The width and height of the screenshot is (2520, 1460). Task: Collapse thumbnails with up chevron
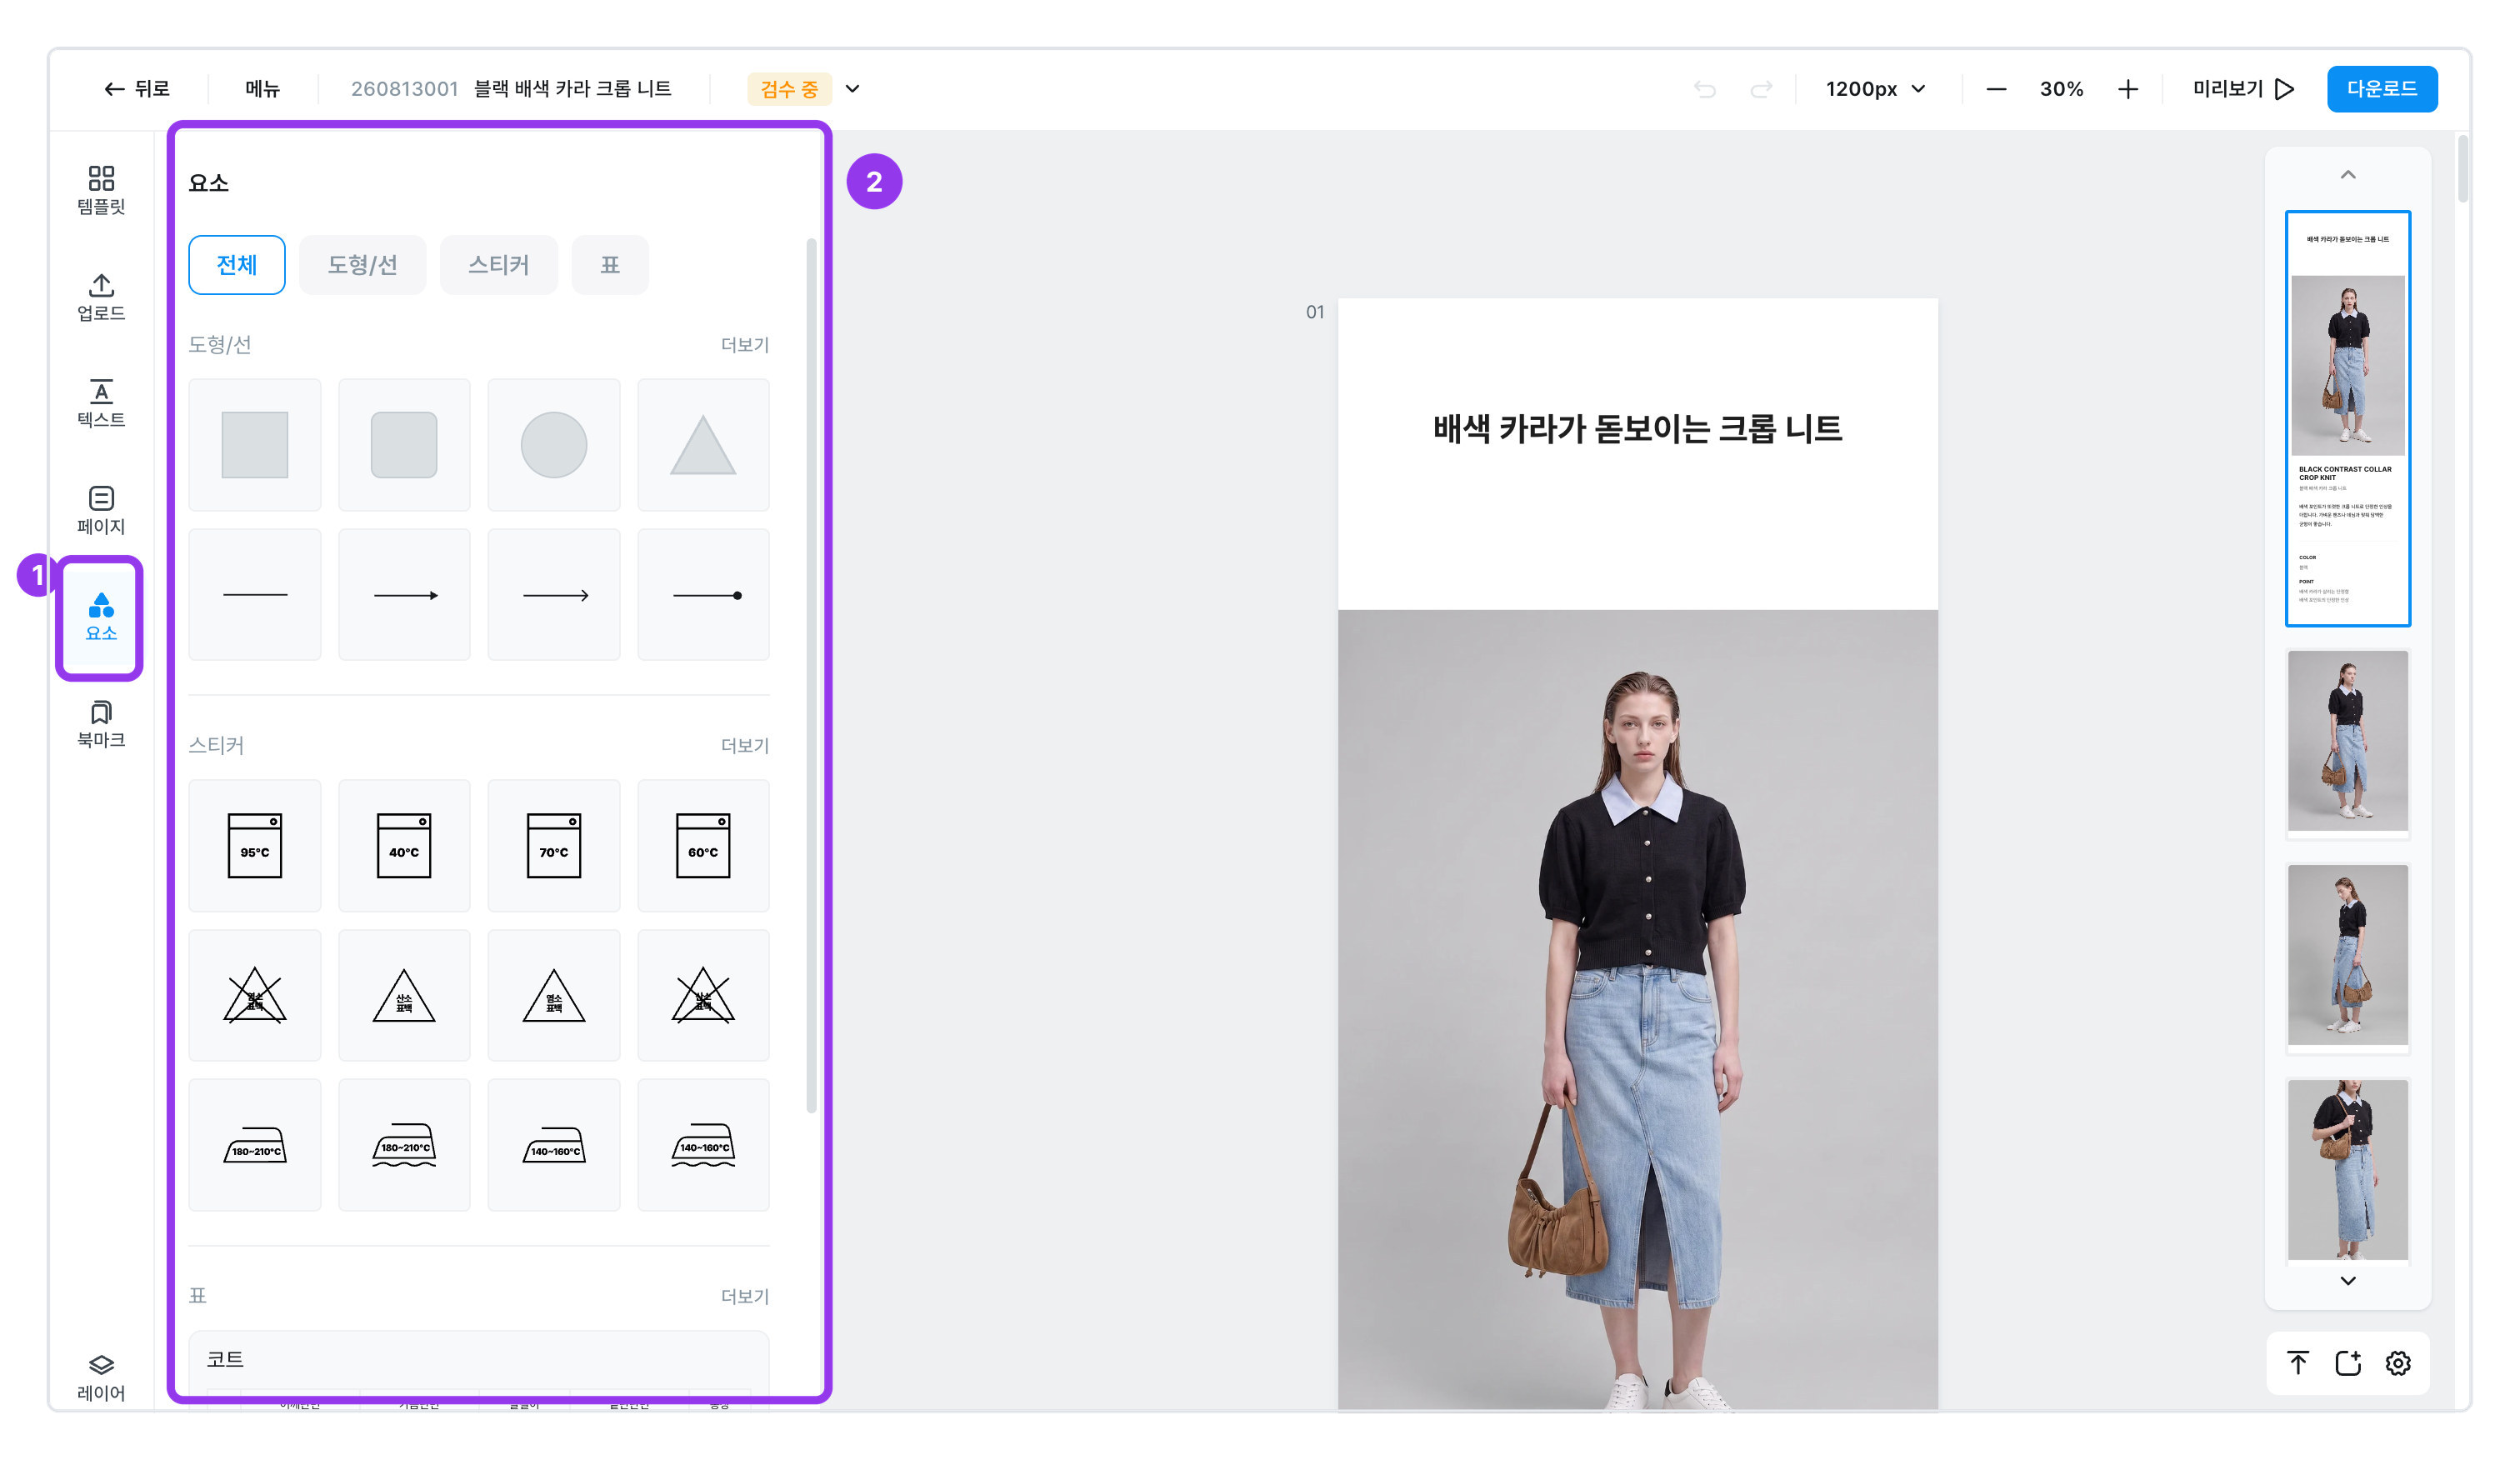tap(2348, 175)
